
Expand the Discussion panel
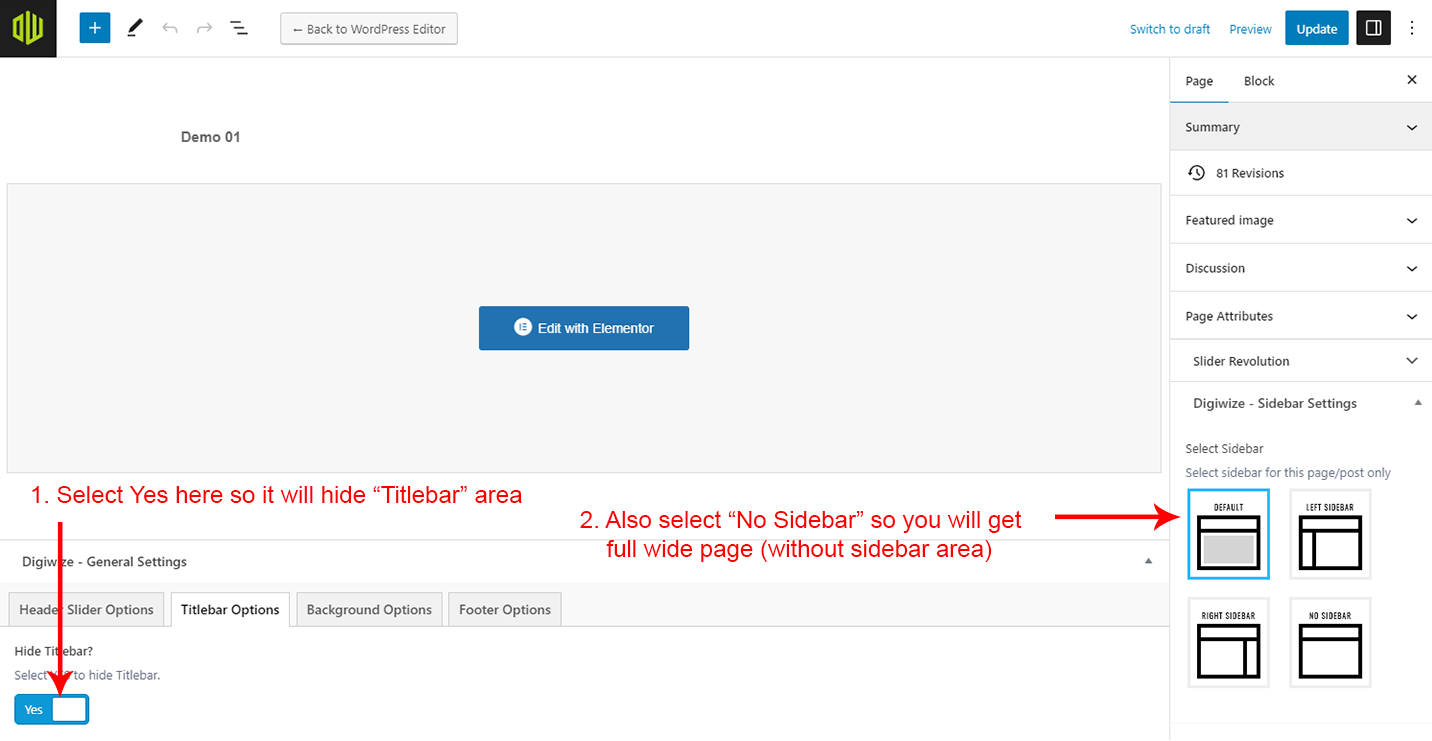coord(1300,268)
